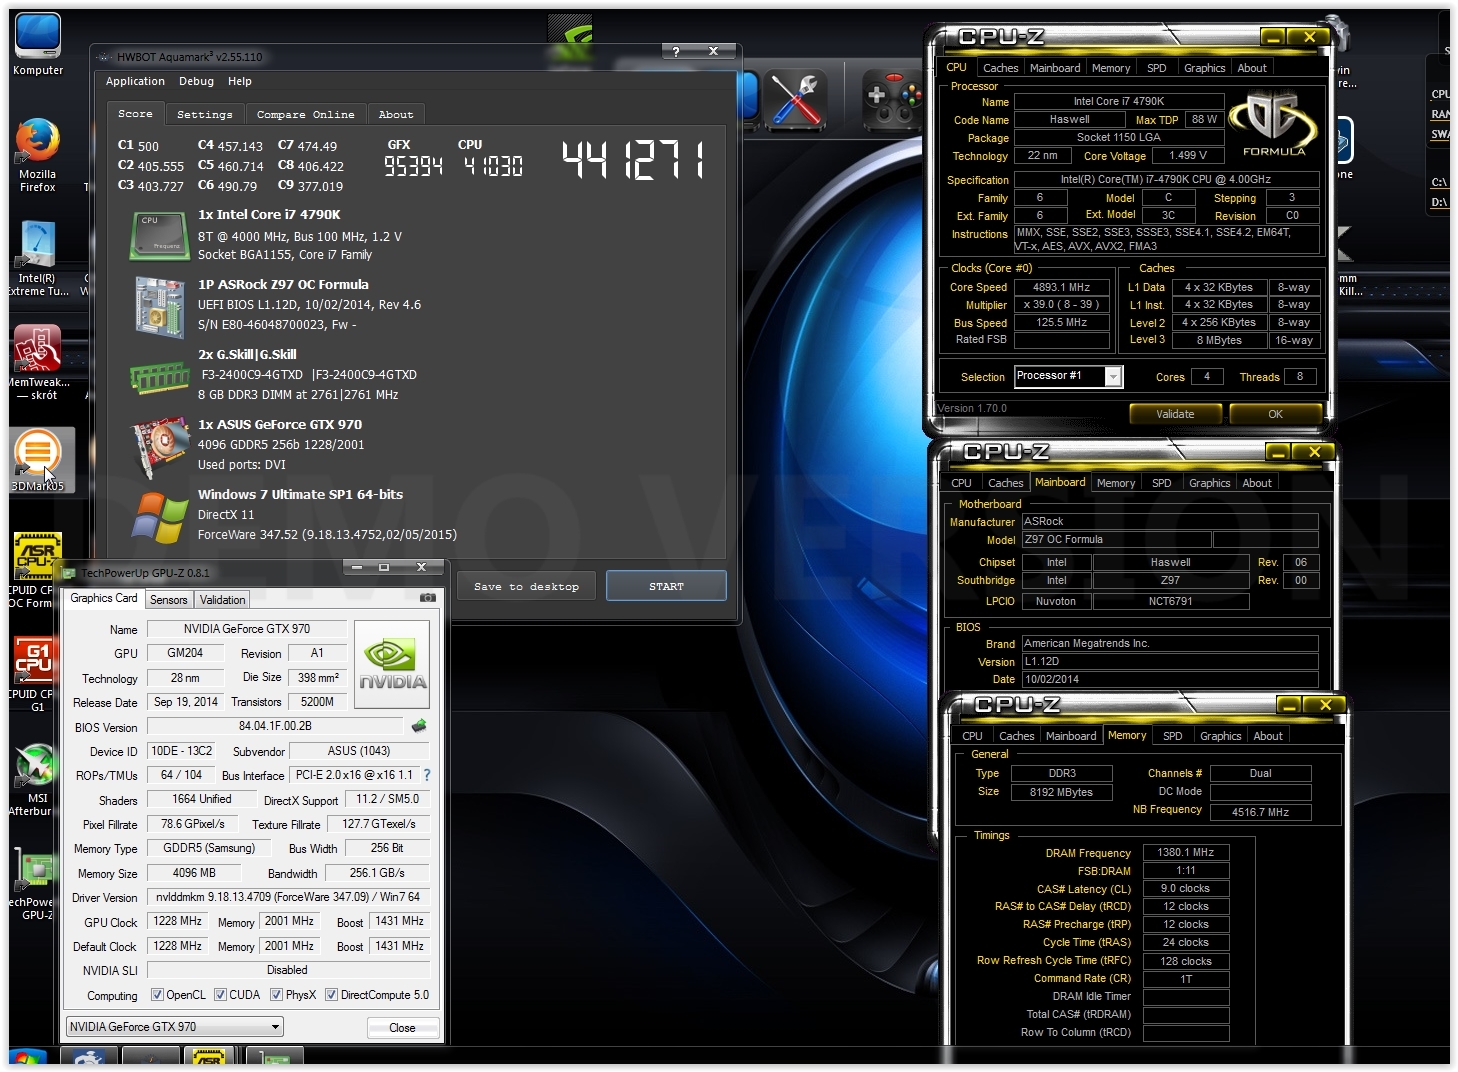
Task: Toggle the OpenCL checkbox in GPU-Z
Action: click(157, 995)
